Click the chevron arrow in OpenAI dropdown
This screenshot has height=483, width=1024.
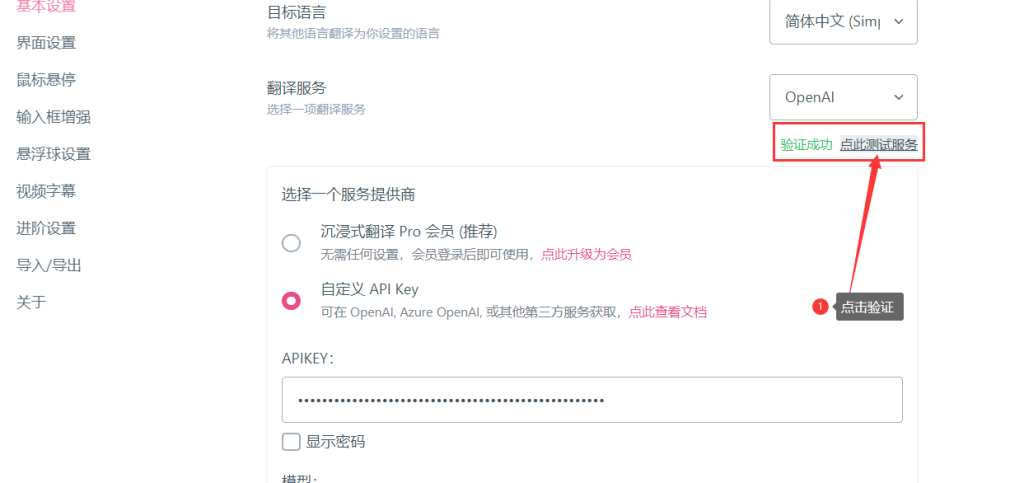899,97
